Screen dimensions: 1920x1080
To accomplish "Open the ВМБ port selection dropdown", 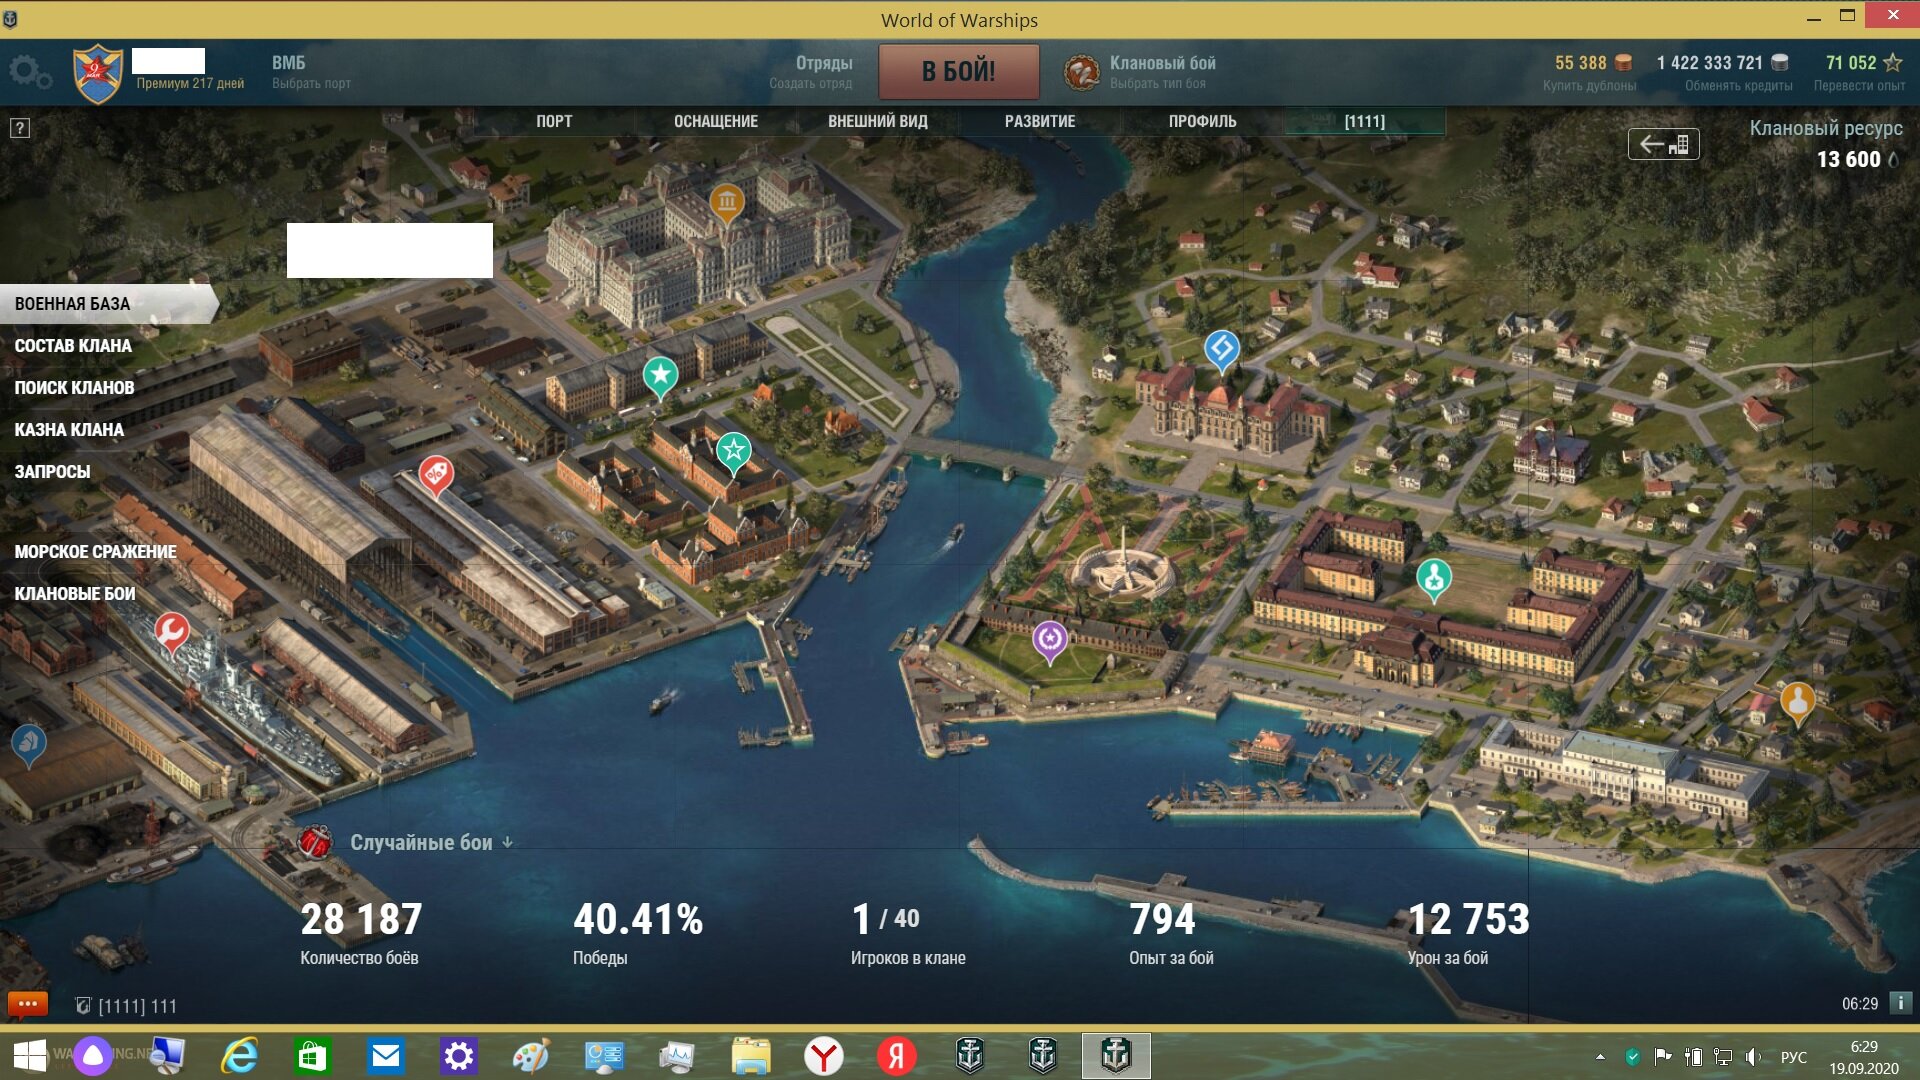I will [x=311, y=72].
